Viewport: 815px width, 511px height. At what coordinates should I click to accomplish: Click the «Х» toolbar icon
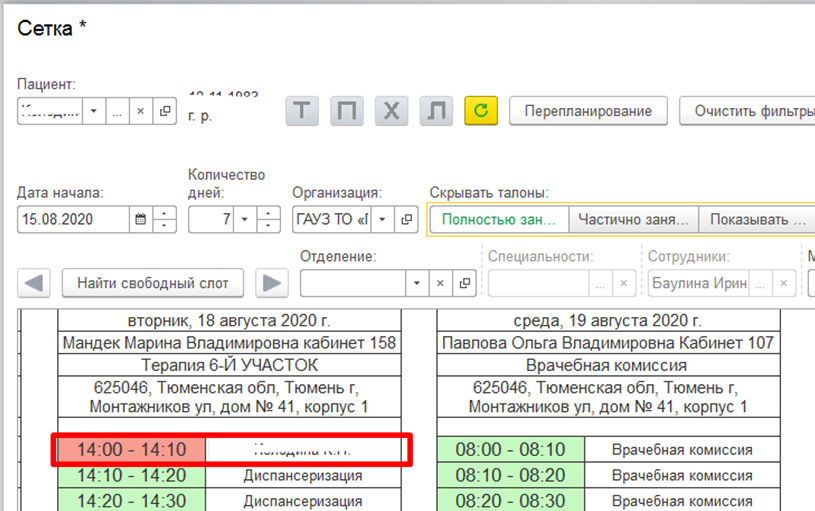[391, 111]
